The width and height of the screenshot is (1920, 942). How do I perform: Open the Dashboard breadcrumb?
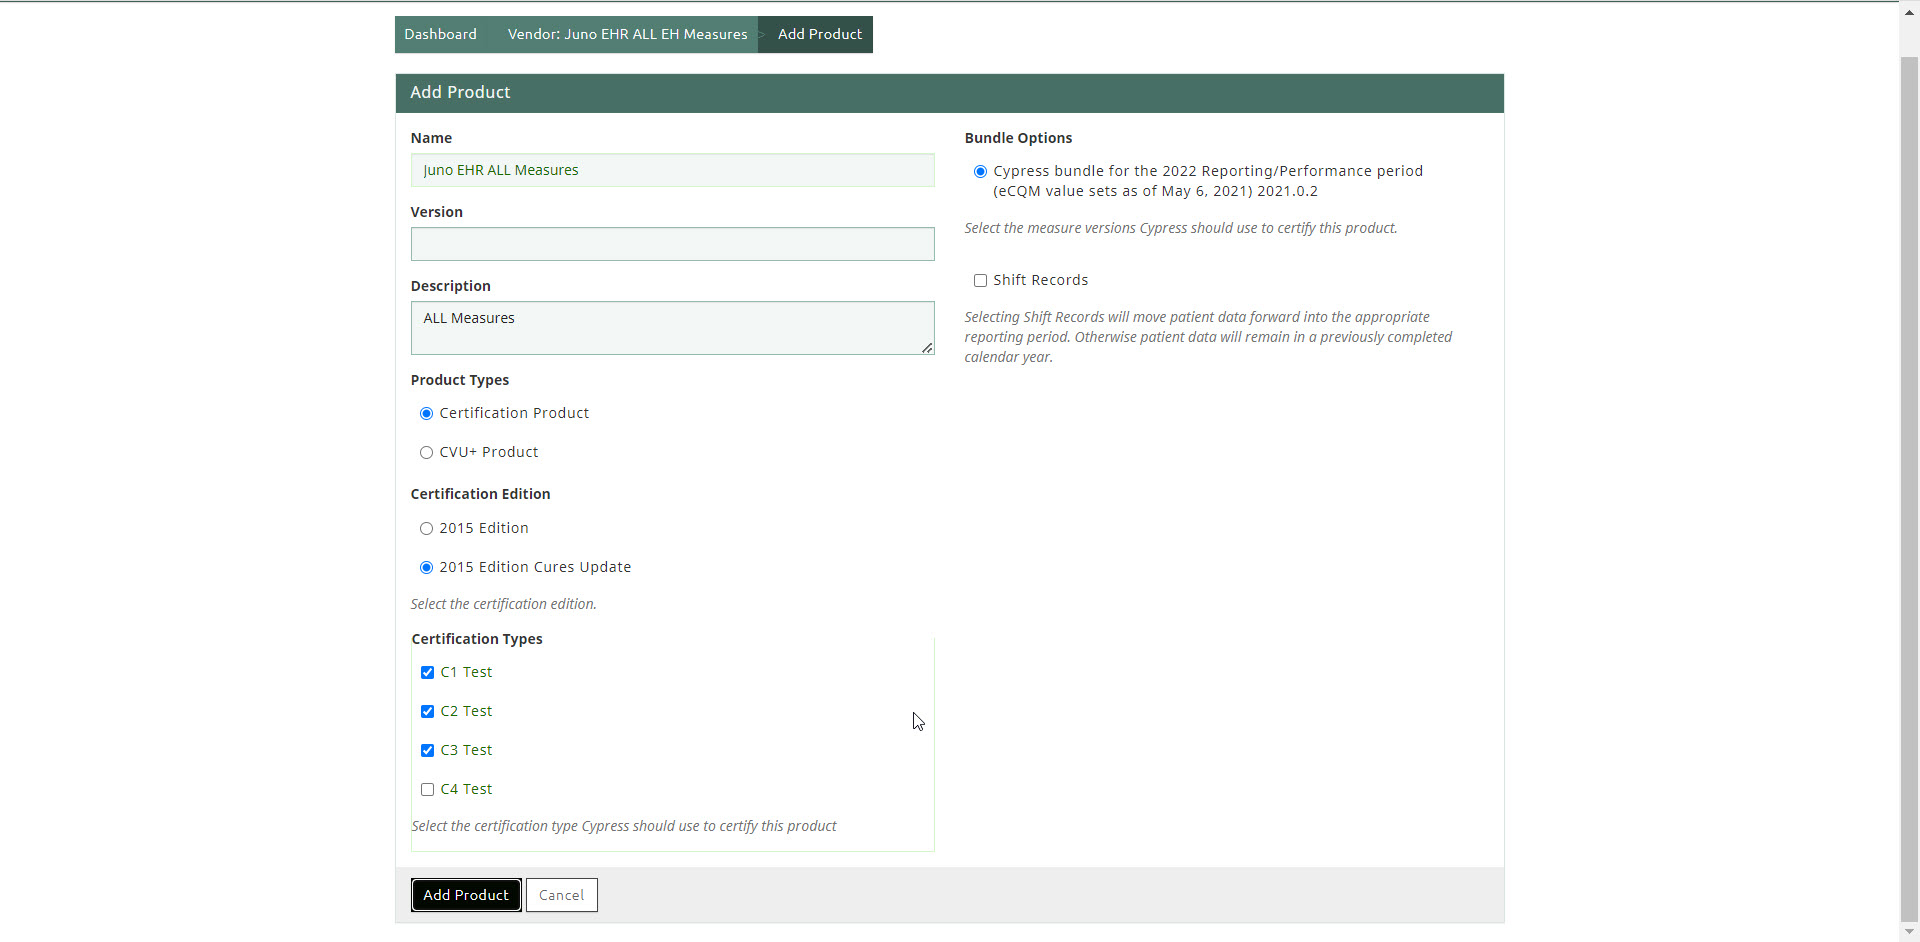pyautogui.click(x=440, y=34)
